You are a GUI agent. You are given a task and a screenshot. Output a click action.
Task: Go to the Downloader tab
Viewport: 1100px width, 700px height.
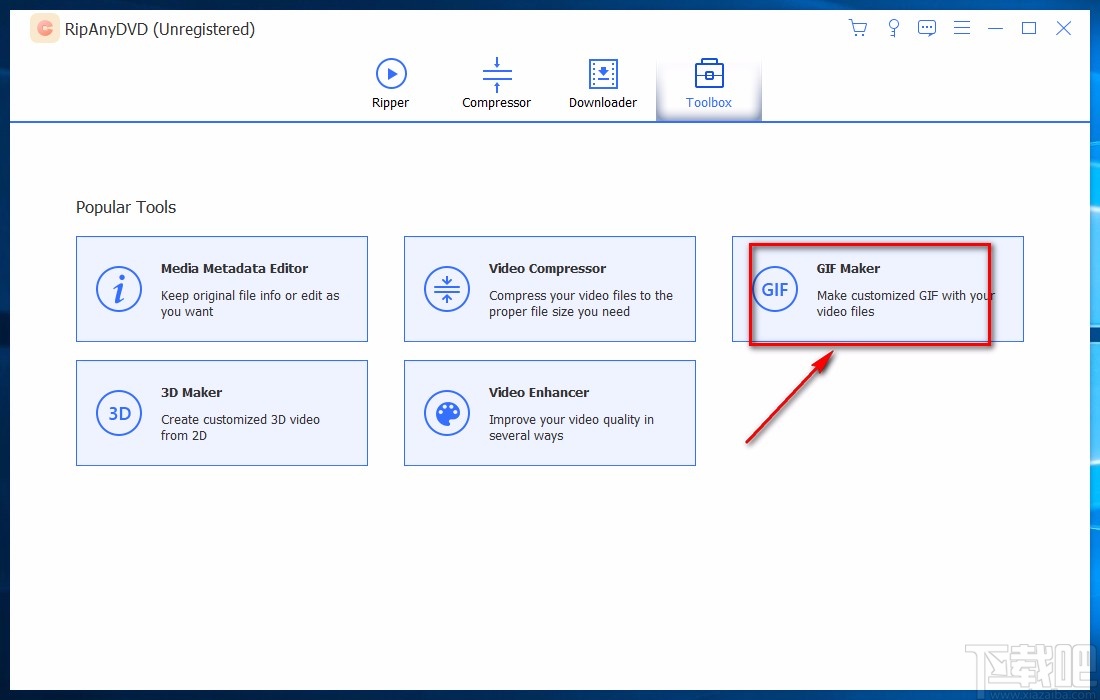pyautogui.click(x=603, y=84)
